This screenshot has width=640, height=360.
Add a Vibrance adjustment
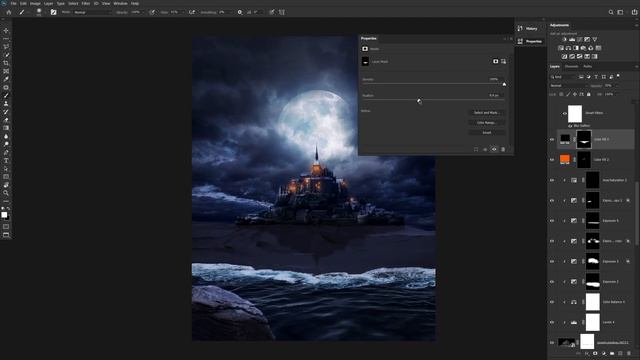tap(595, 40)
